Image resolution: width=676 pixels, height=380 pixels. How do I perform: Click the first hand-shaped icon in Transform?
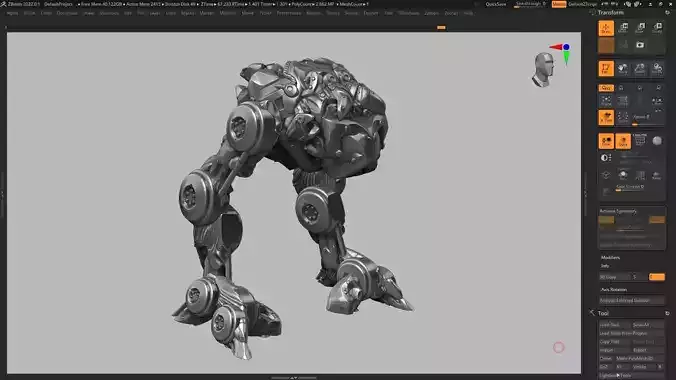[x=623, y=69]
